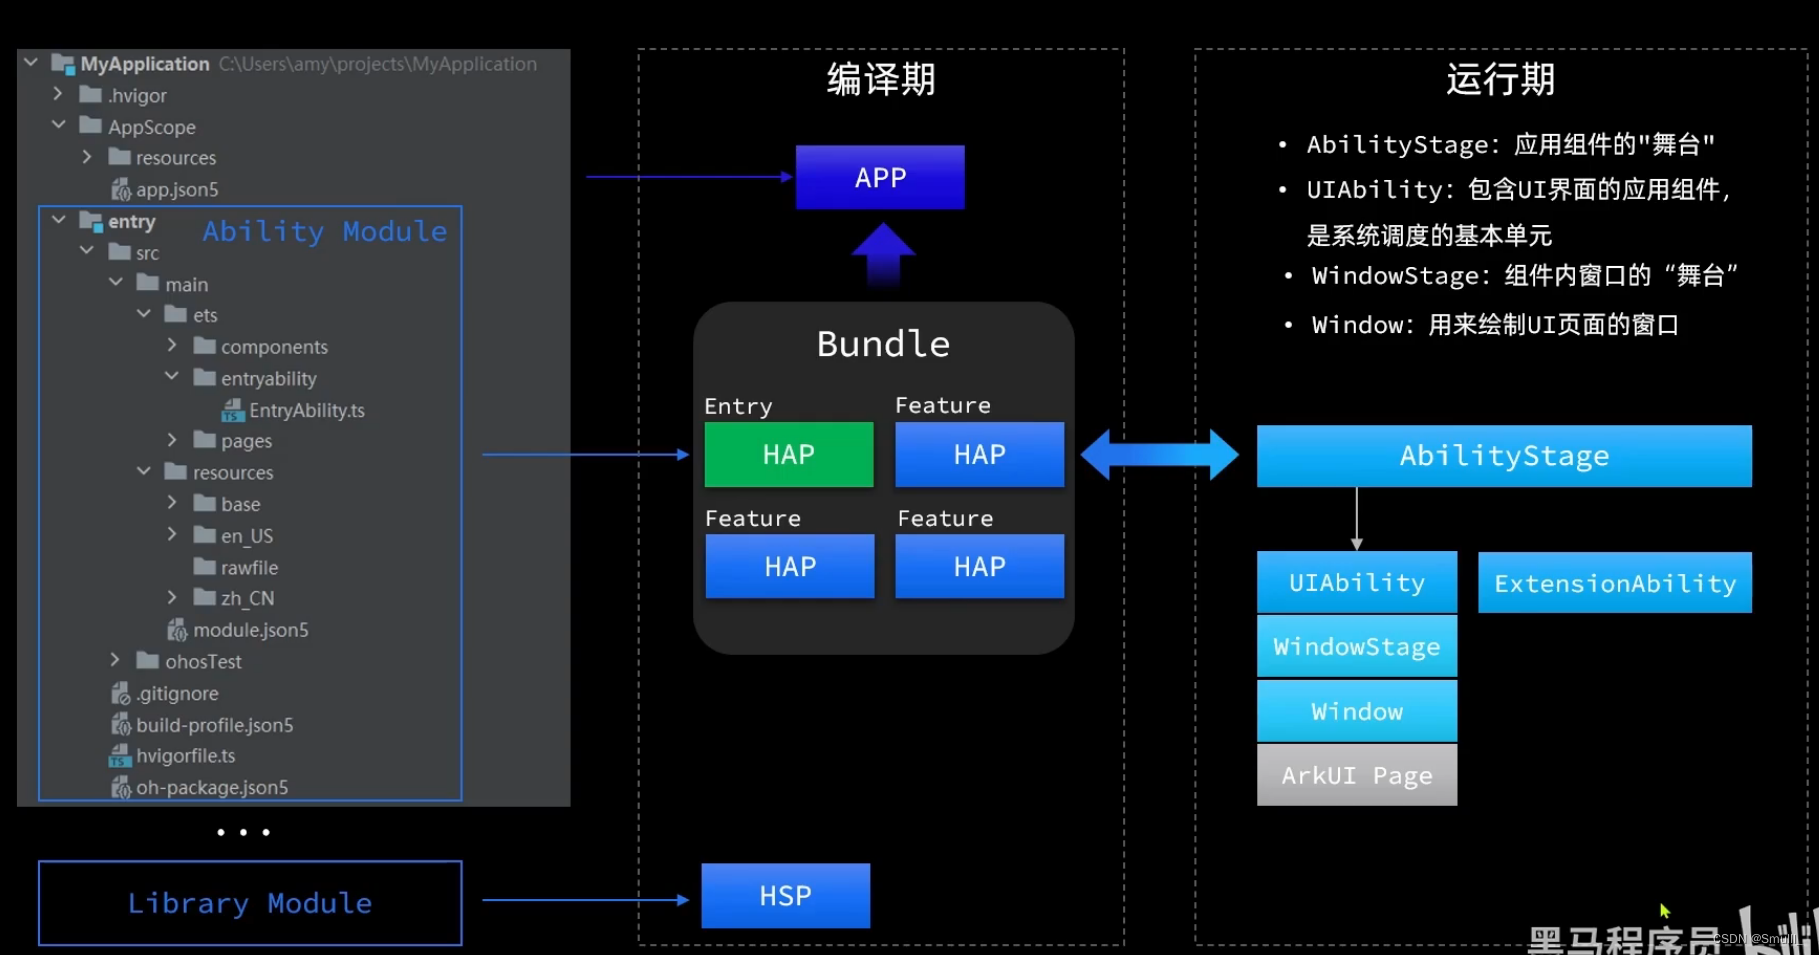Click the entry resources folder icon

tap(176, 472)
